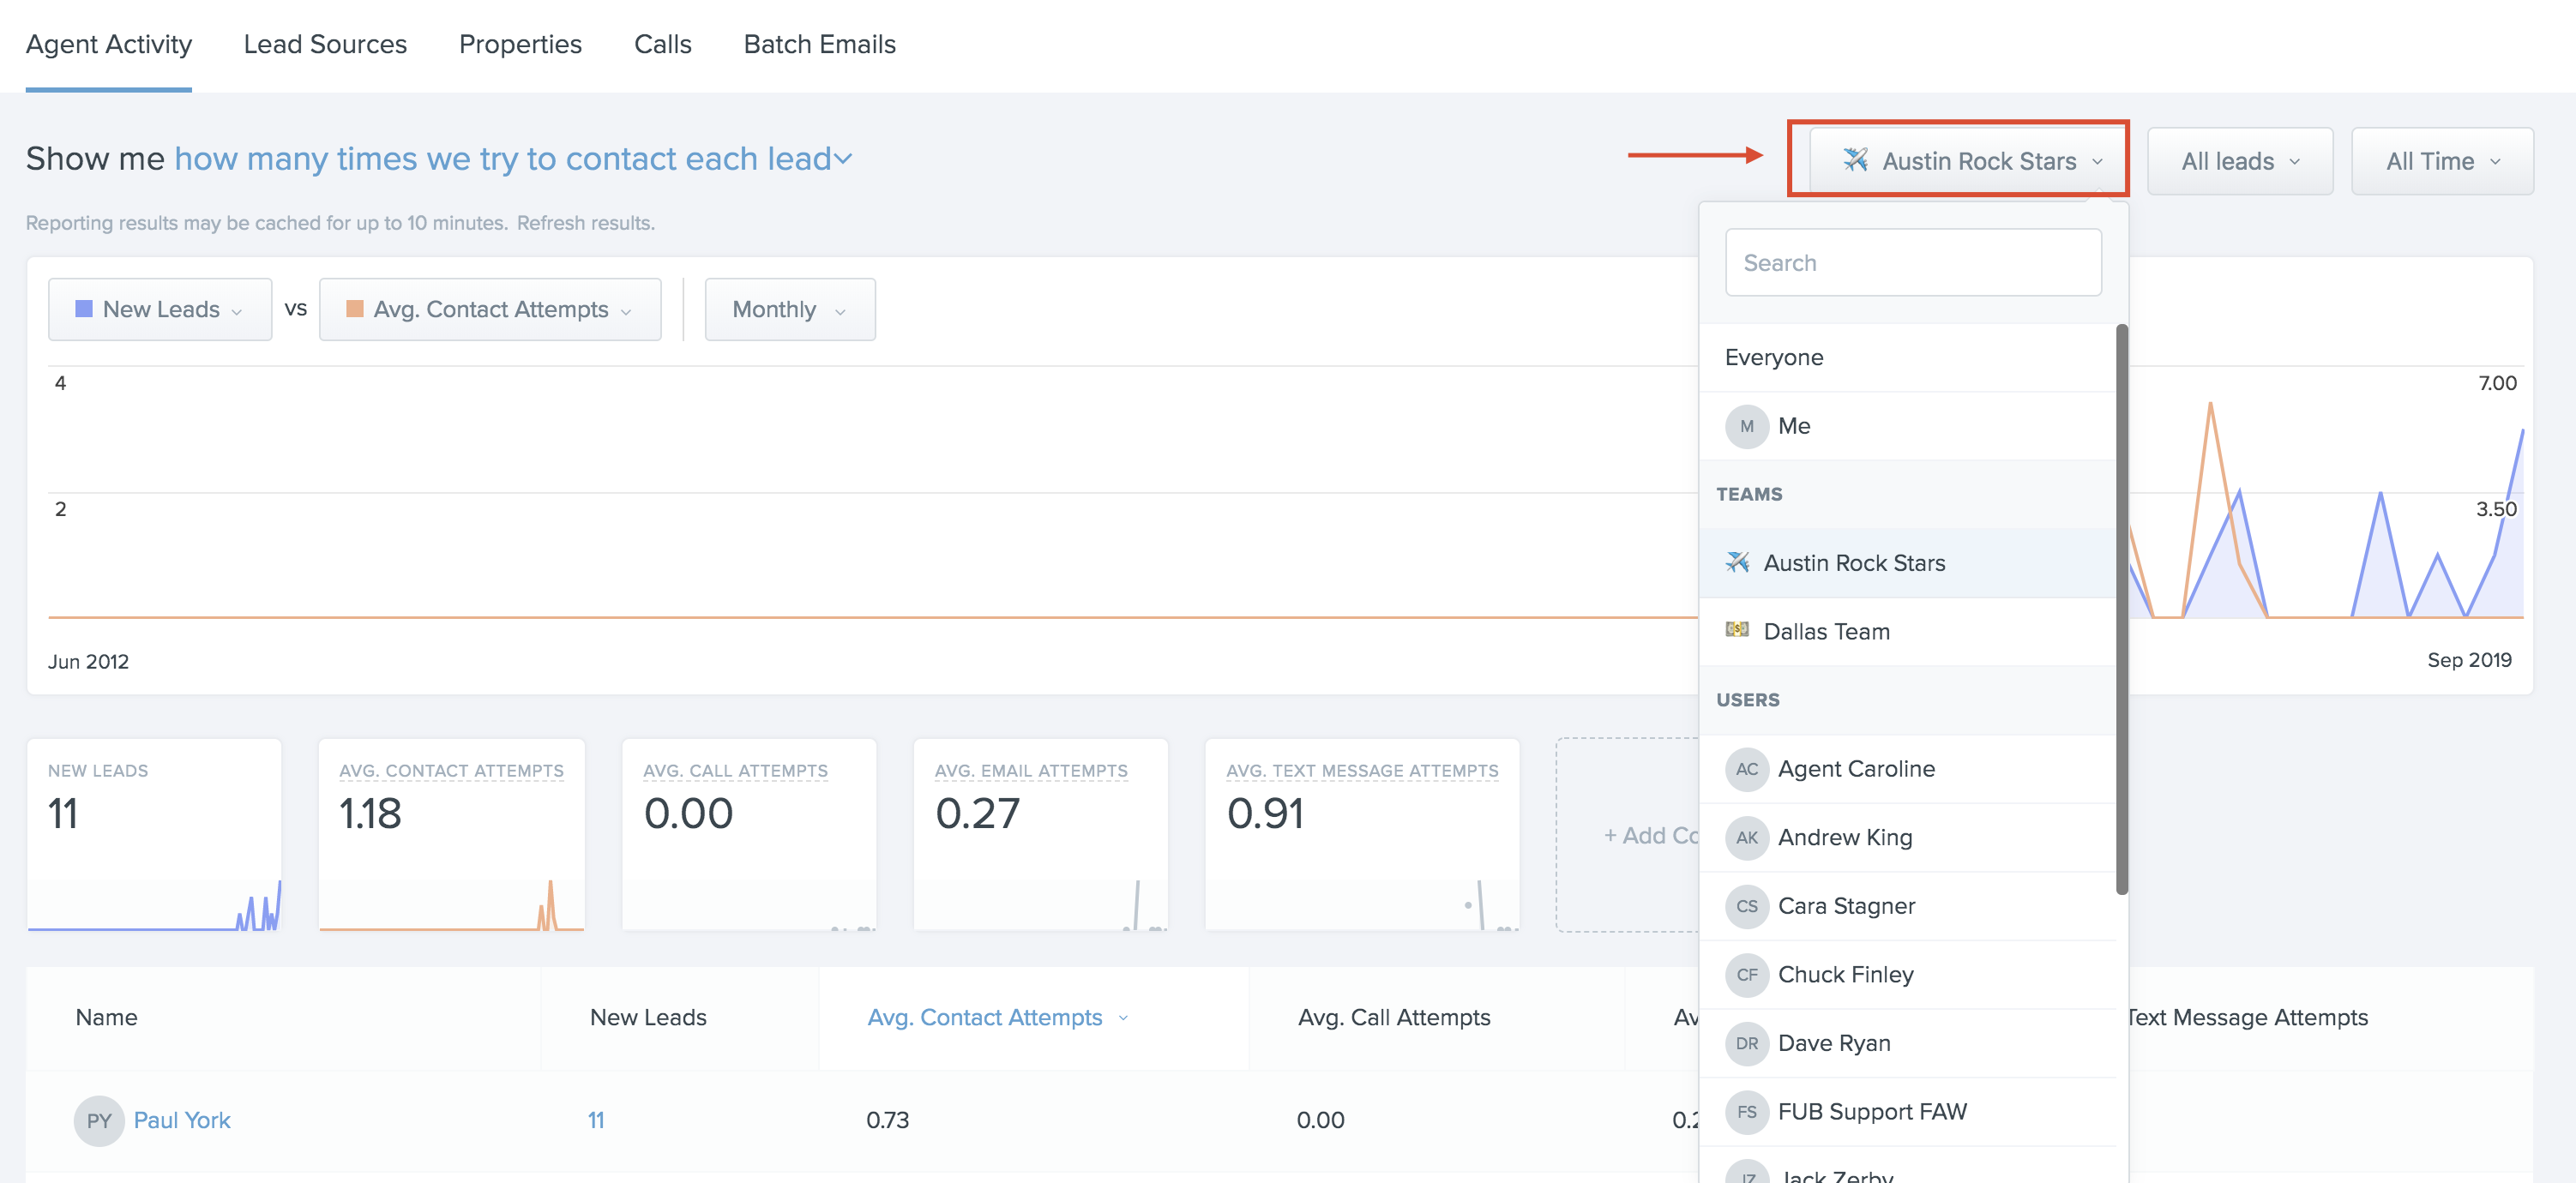Open the New Leads metric selector
This screenshot has height=1183, width=2576.
(x=160, y=310)
